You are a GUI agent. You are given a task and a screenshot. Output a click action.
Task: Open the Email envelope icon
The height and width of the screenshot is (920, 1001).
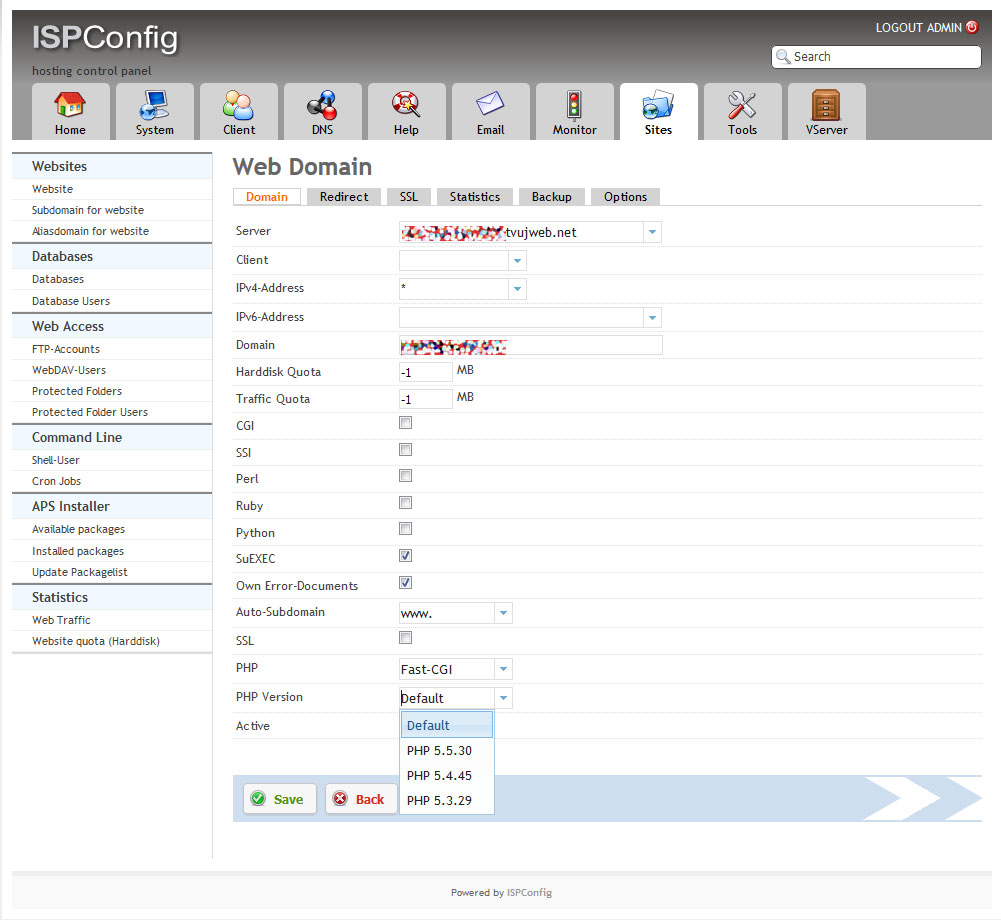(x=490, y=105)
